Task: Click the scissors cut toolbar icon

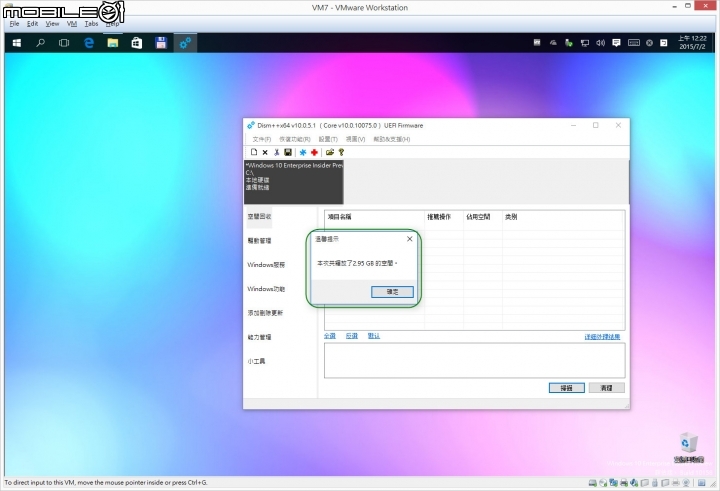Action: (x=276, y=152)
